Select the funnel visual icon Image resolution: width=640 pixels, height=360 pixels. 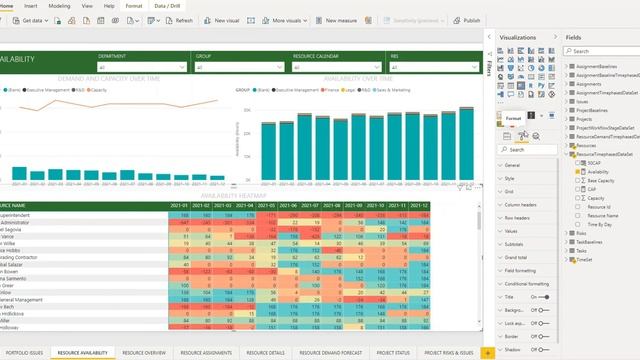(x=511, y=68)
